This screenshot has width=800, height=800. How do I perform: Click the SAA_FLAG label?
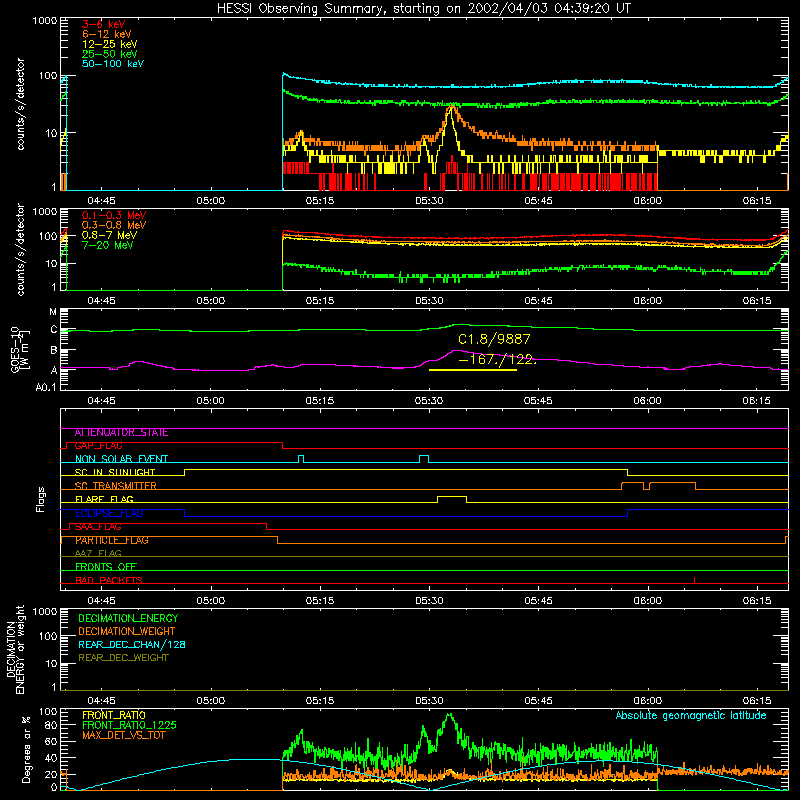coord(98,527)
